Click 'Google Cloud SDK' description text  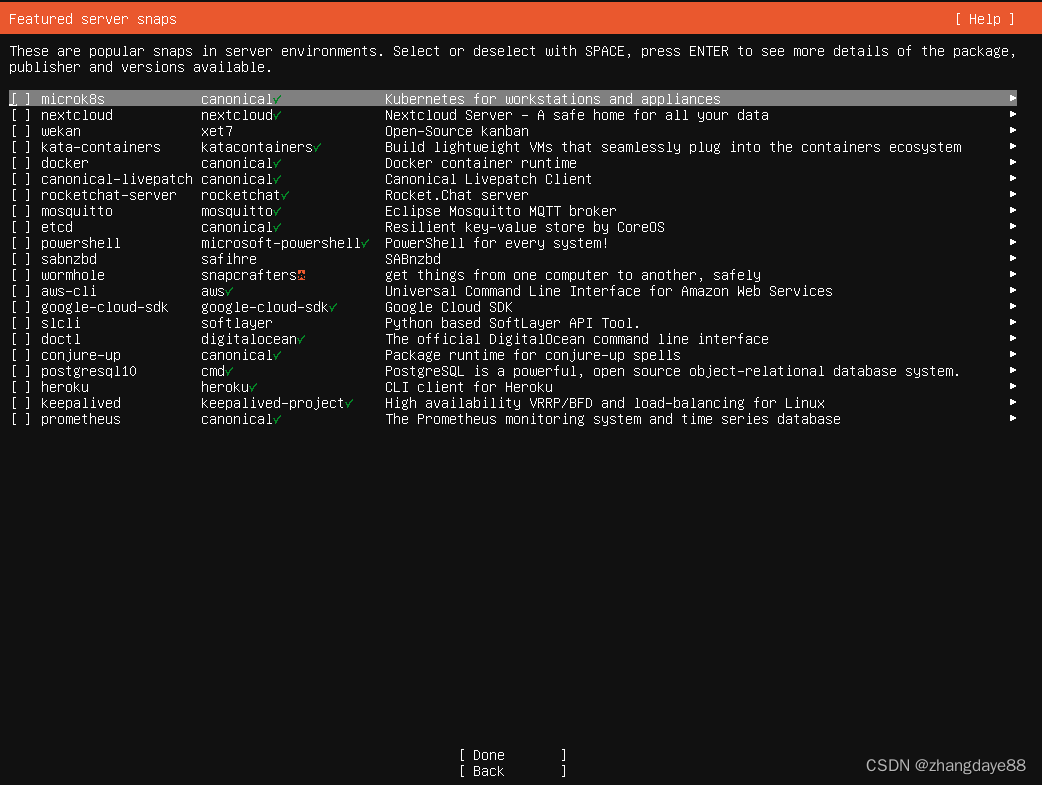[449, 307]
